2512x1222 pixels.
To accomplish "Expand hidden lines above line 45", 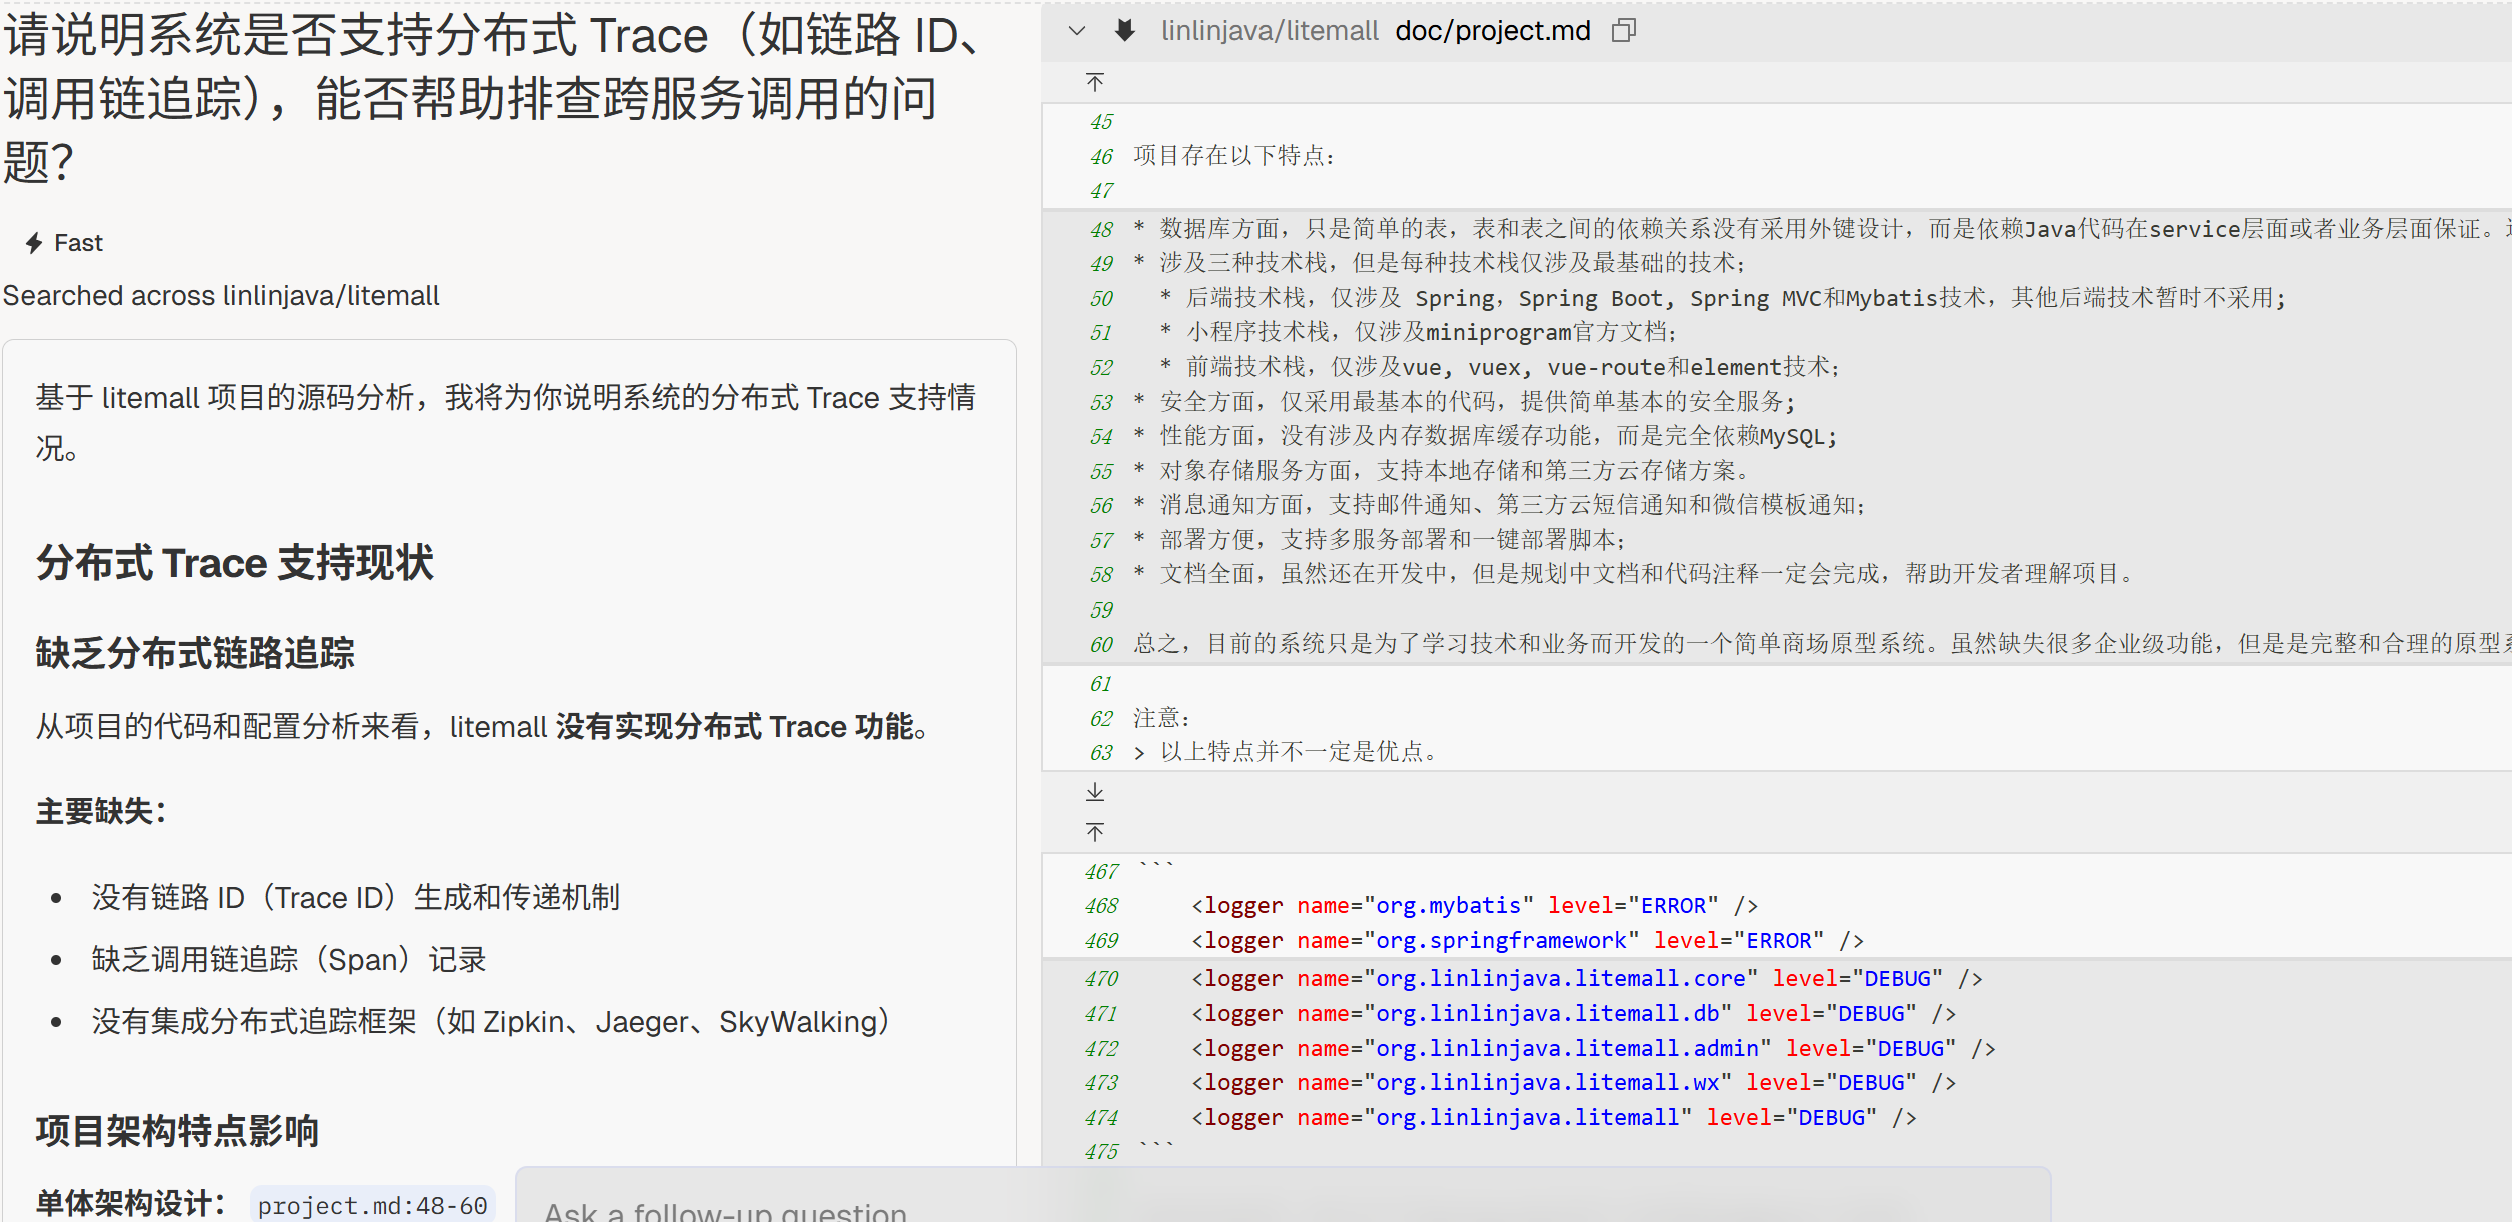I will click(x=1095, y=82).
